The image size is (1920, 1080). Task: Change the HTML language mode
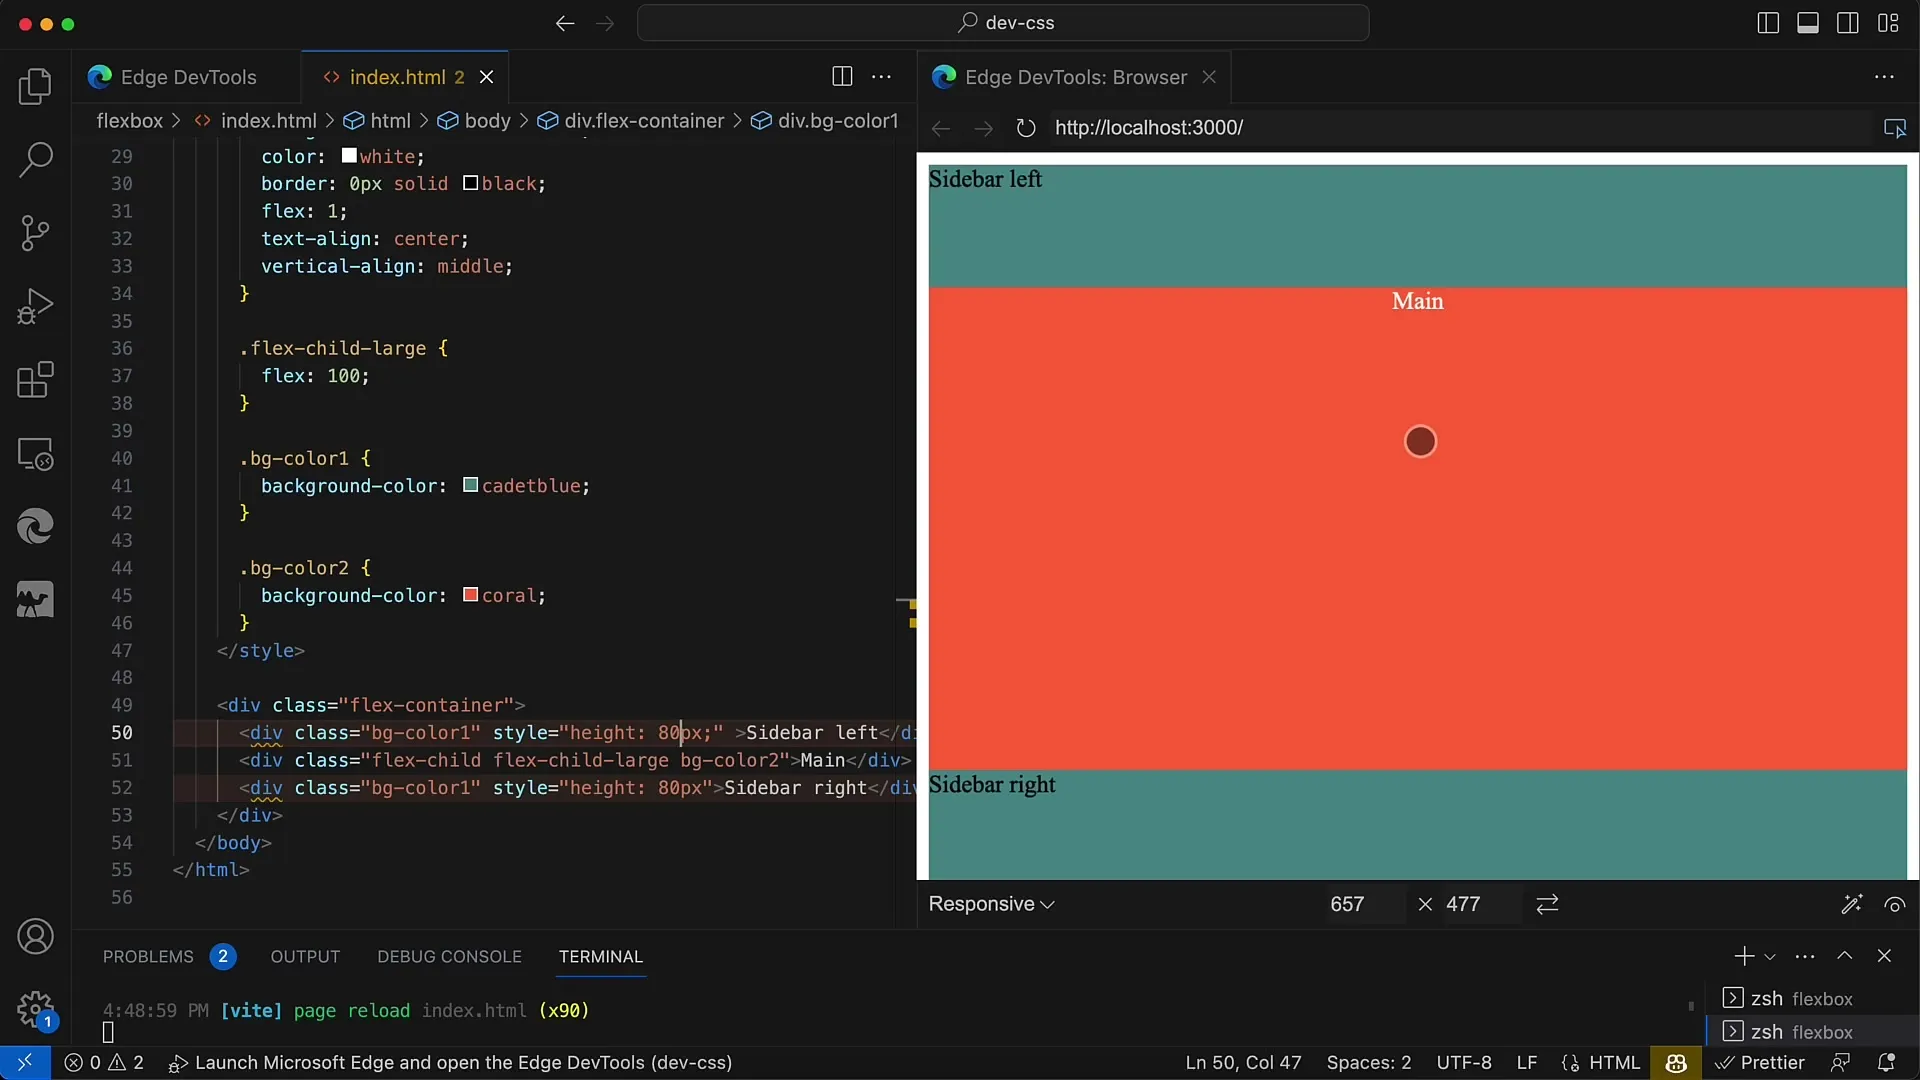pyautogui.click(x=1602, y=1063)
